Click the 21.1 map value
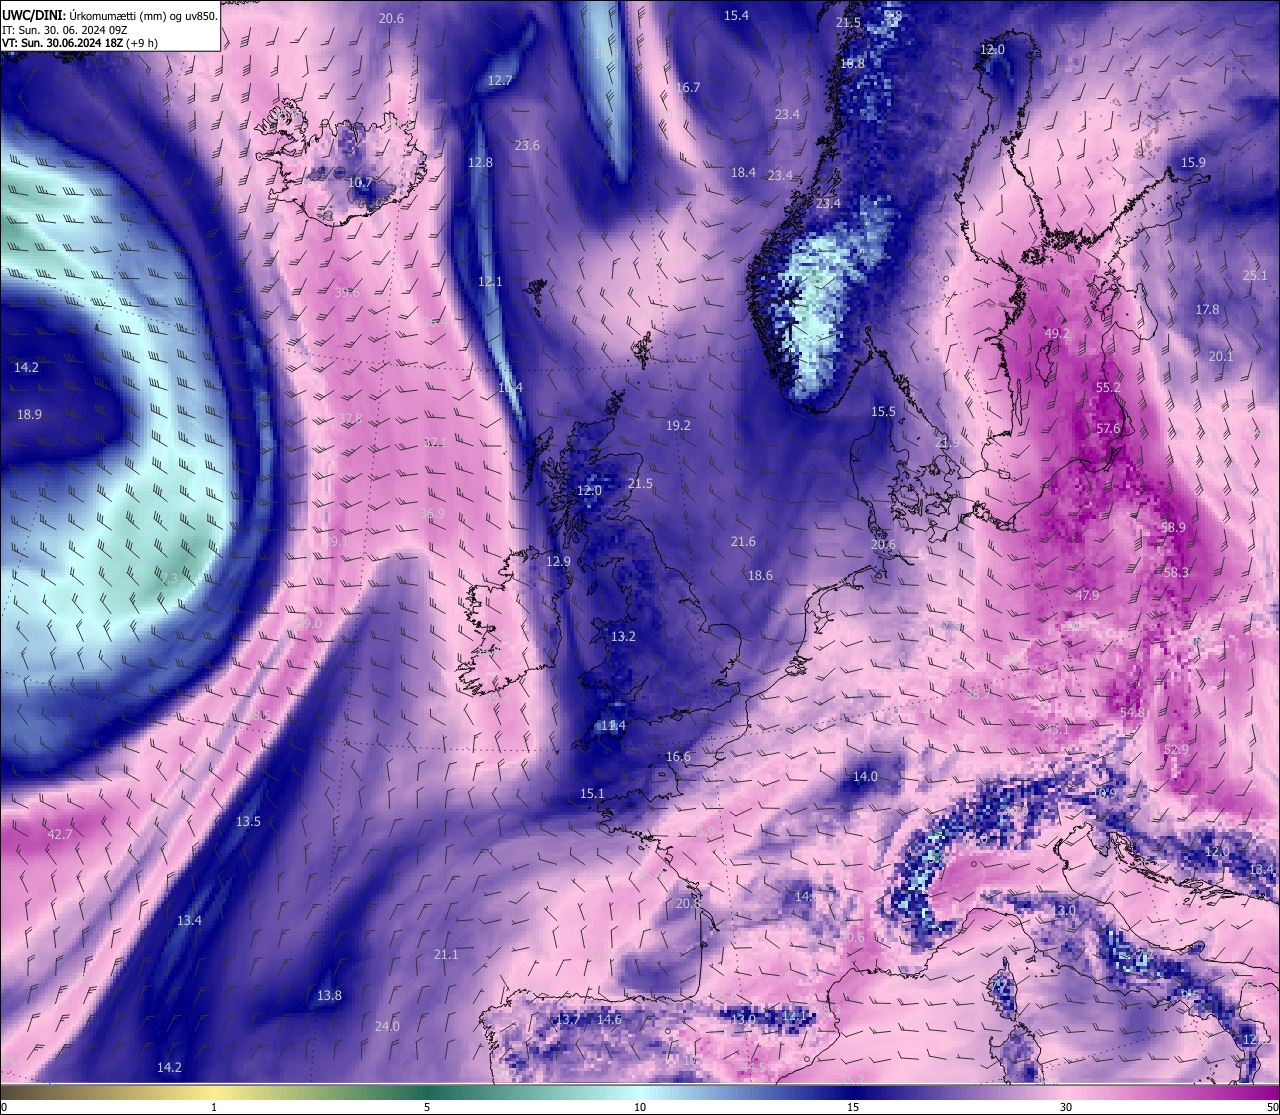Viewport: 1280px width, 1115px height. coord(446,954)
